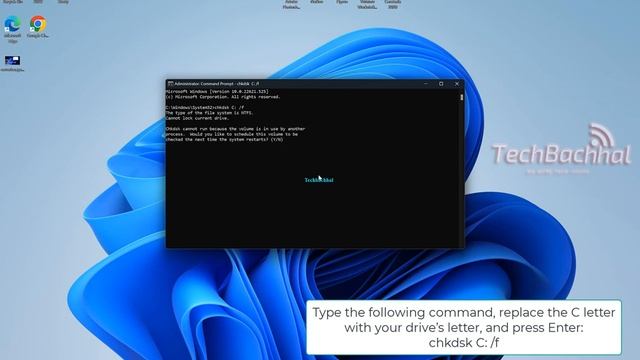Image resolution: width=640 pixels, height=360 pixels.
Task: Click the title text 'Administrator: Command Prompt - chkdsk C: /f'
Action: [217, 84]
